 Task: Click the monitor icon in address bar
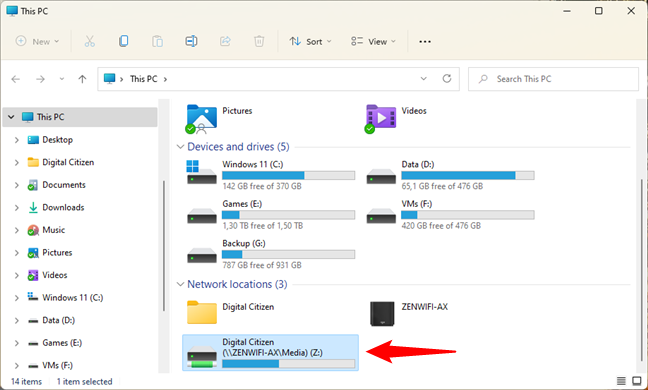(x=109, y=78)
